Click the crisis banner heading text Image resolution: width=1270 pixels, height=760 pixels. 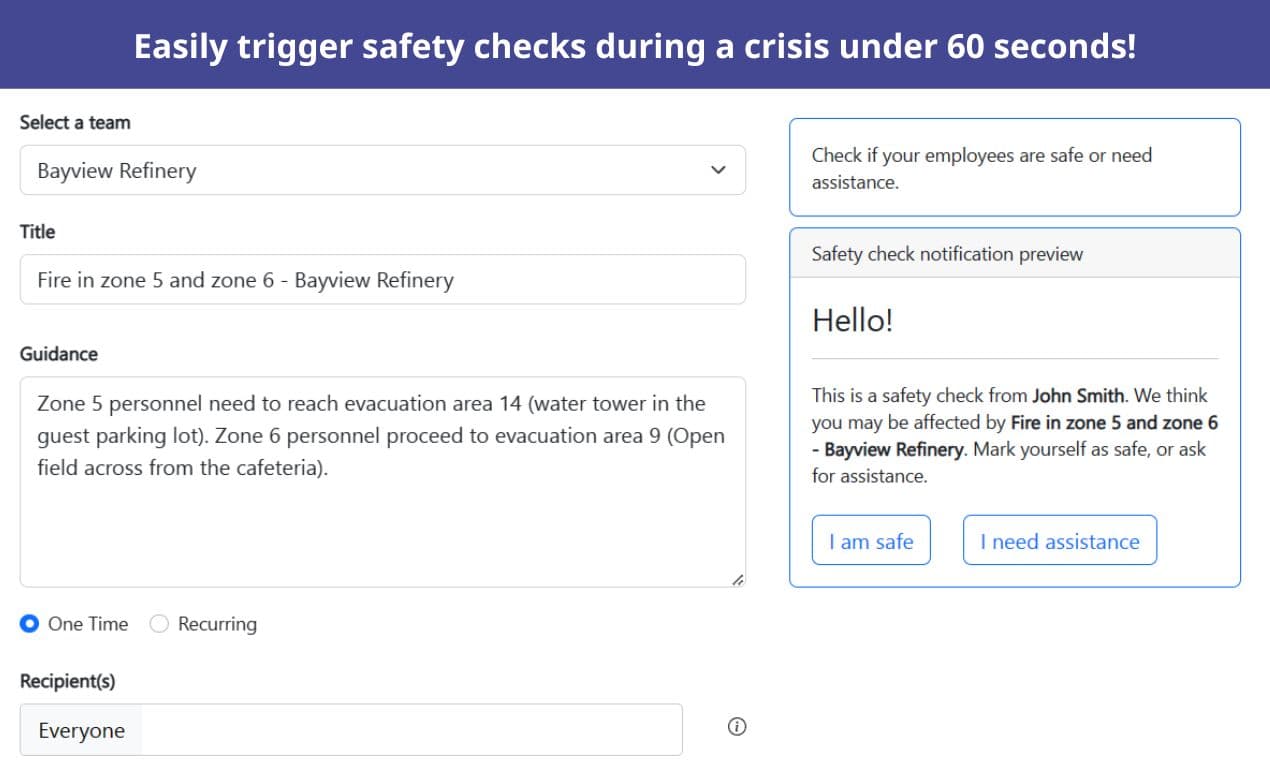tap(635, 45)
